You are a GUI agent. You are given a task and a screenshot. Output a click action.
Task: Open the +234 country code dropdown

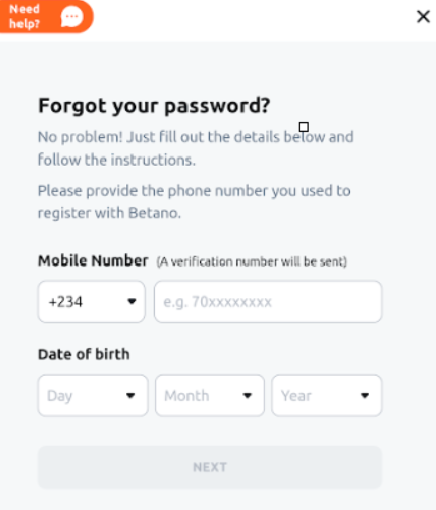(92, 302)
